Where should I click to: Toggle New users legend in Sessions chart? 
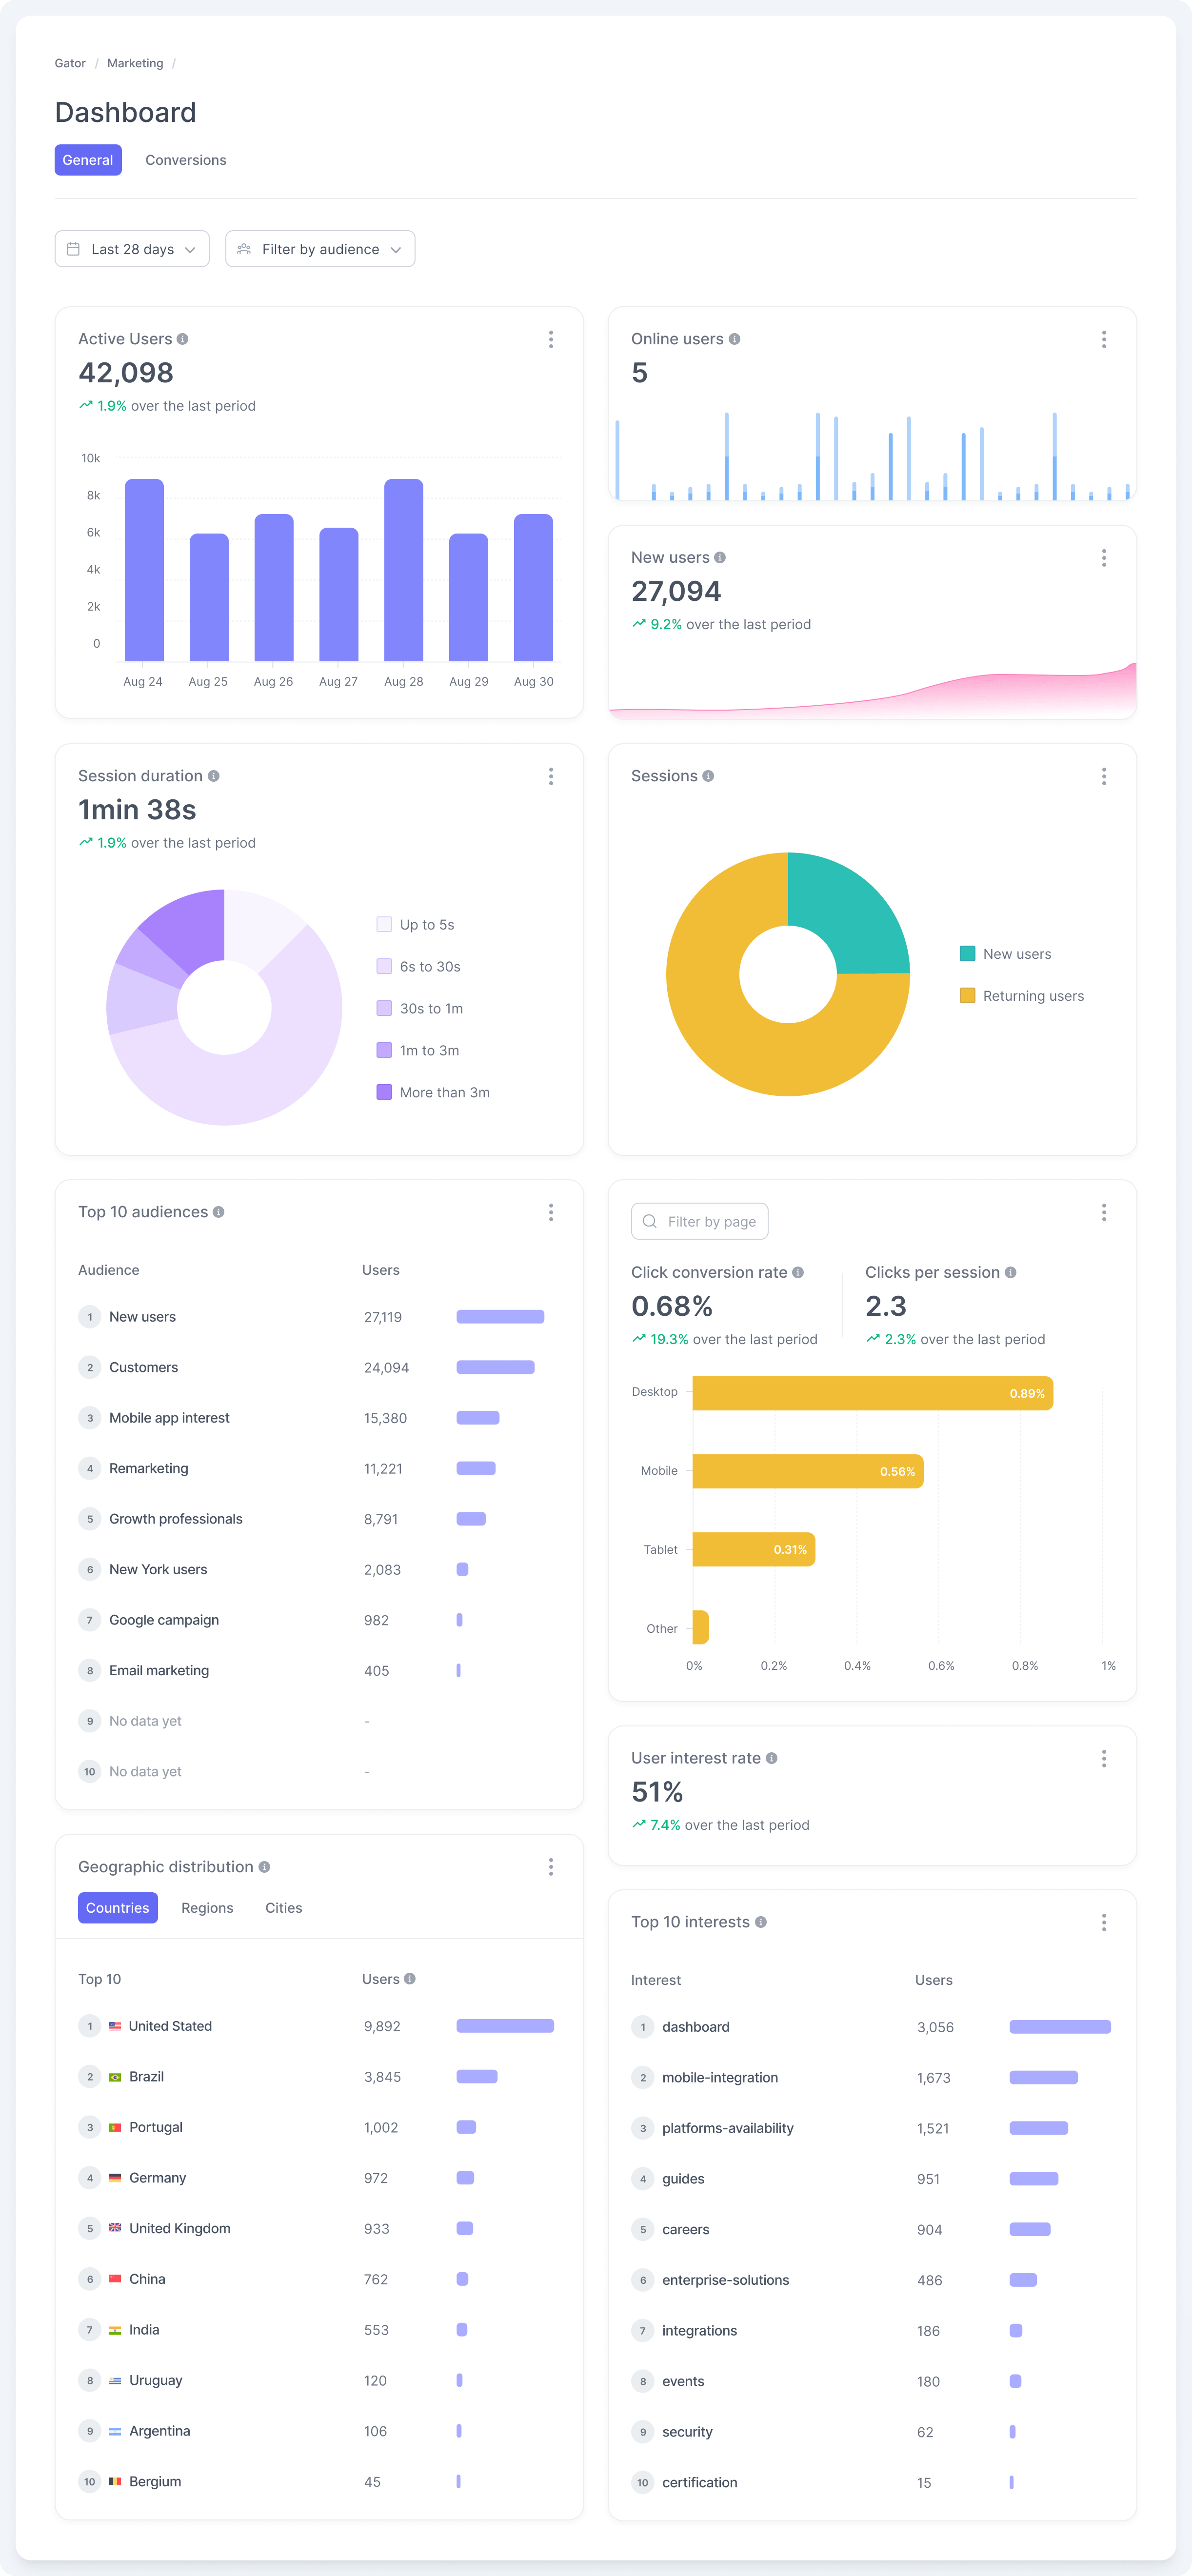click(1005, 954)
